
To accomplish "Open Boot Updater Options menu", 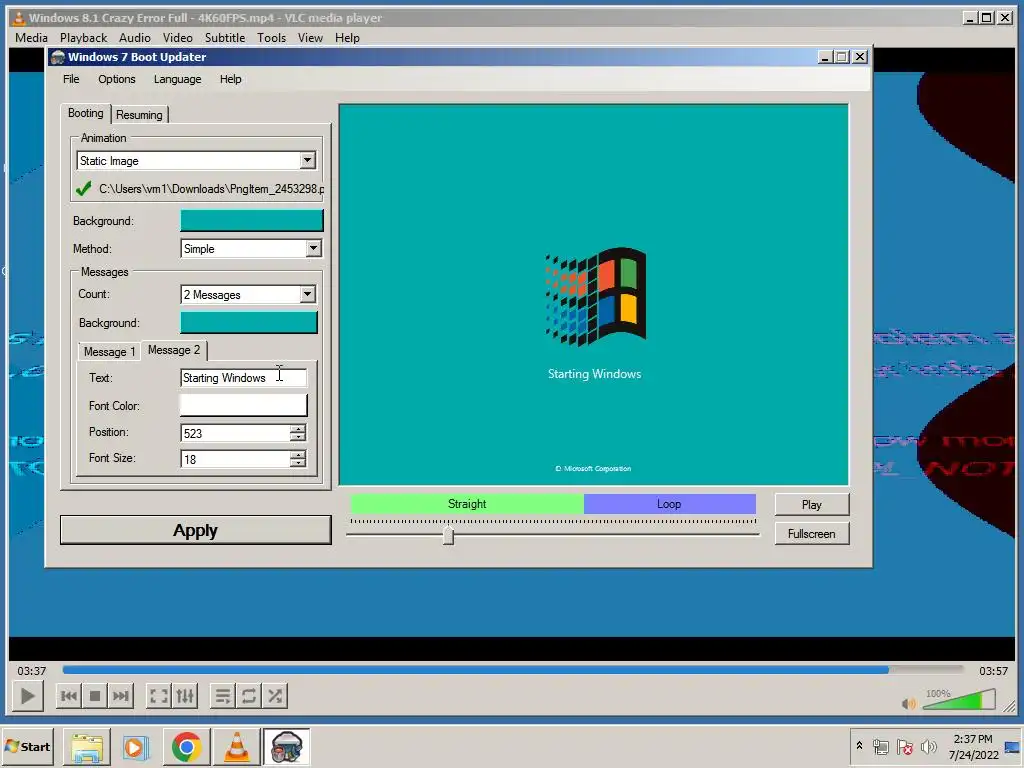I will coord(117,79).
